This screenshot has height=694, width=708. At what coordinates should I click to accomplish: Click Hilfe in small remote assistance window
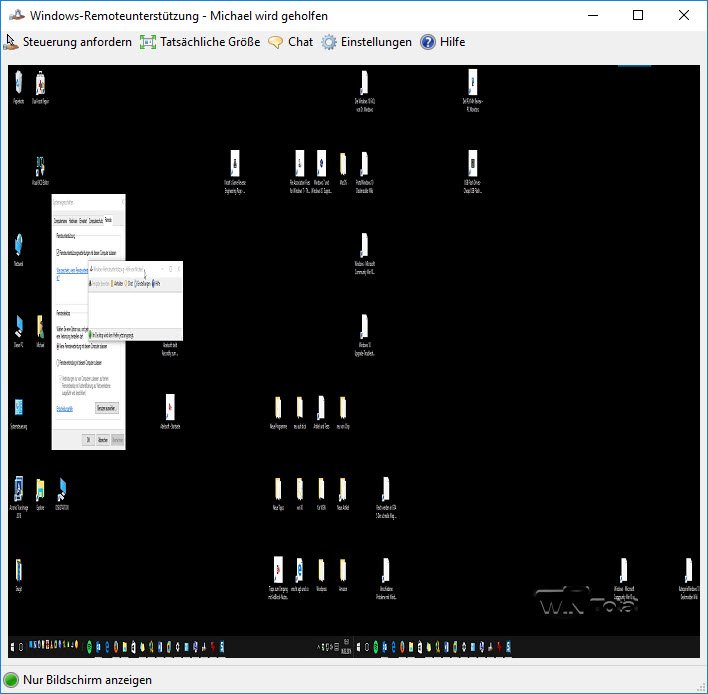tap(156, 284)
